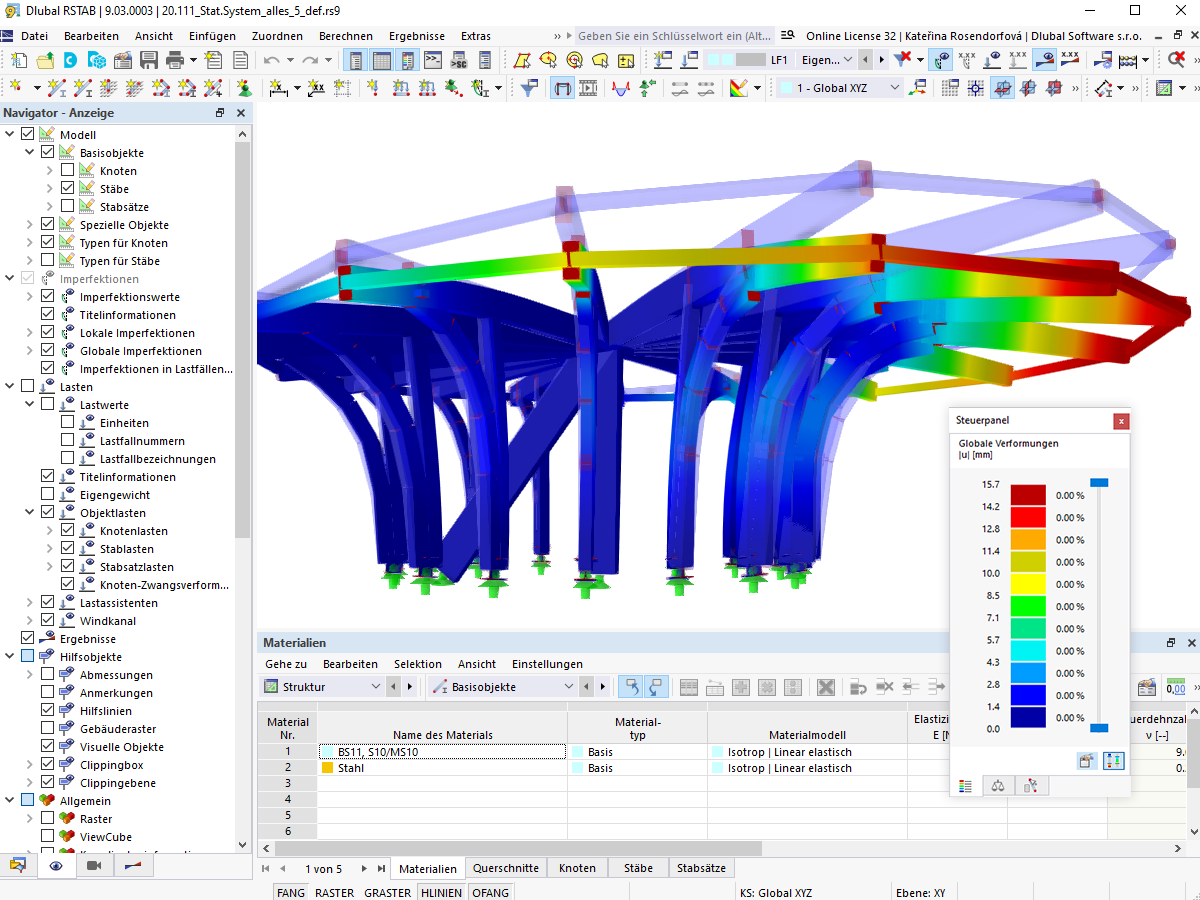The width and height of the screenshot is (1200, 900).
Task: Enable the Eigengewicht checkbox
Action: 47,494
